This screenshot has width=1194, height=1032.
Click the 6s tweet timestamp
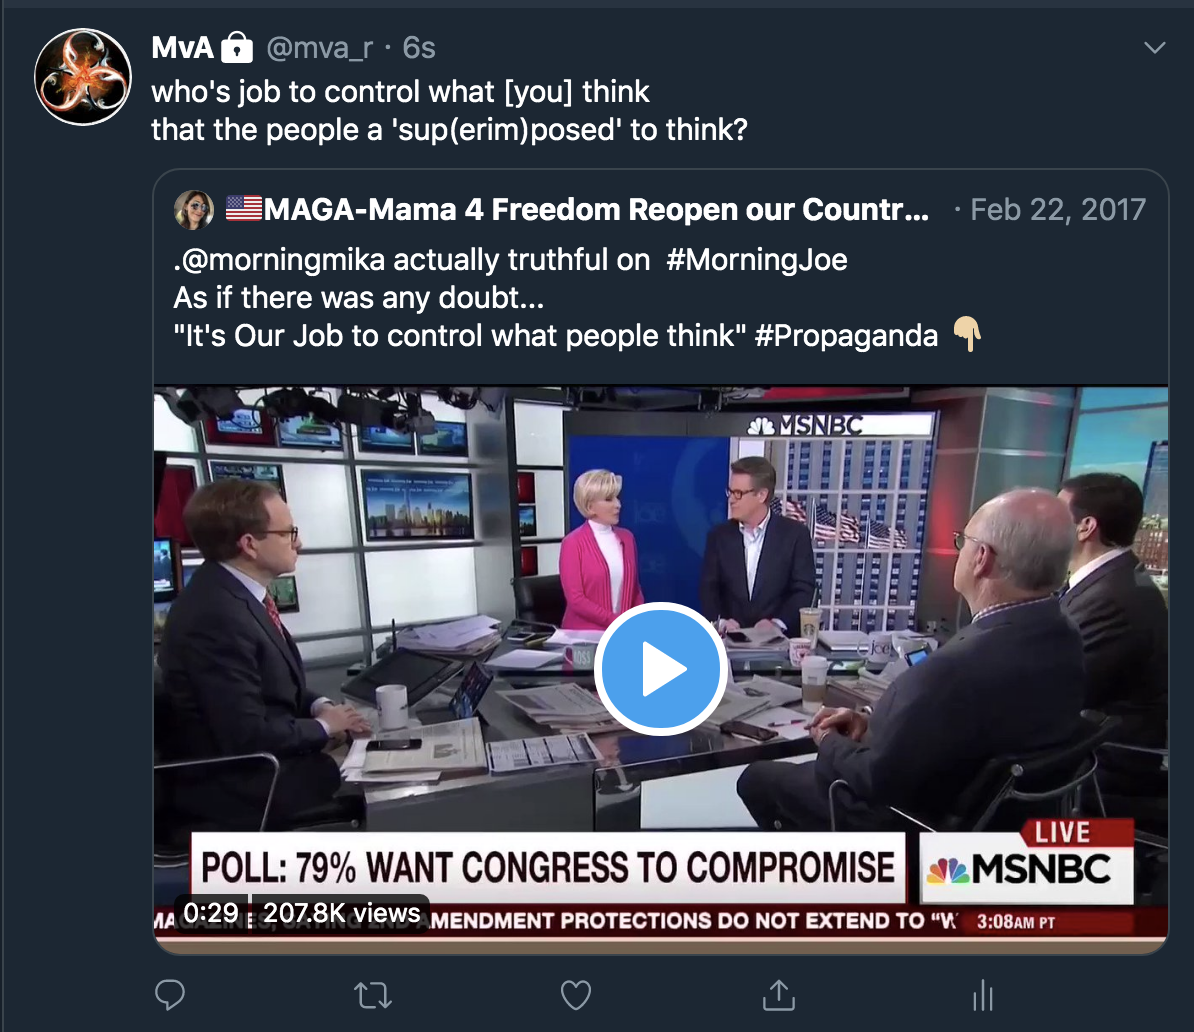pos(419,48)
